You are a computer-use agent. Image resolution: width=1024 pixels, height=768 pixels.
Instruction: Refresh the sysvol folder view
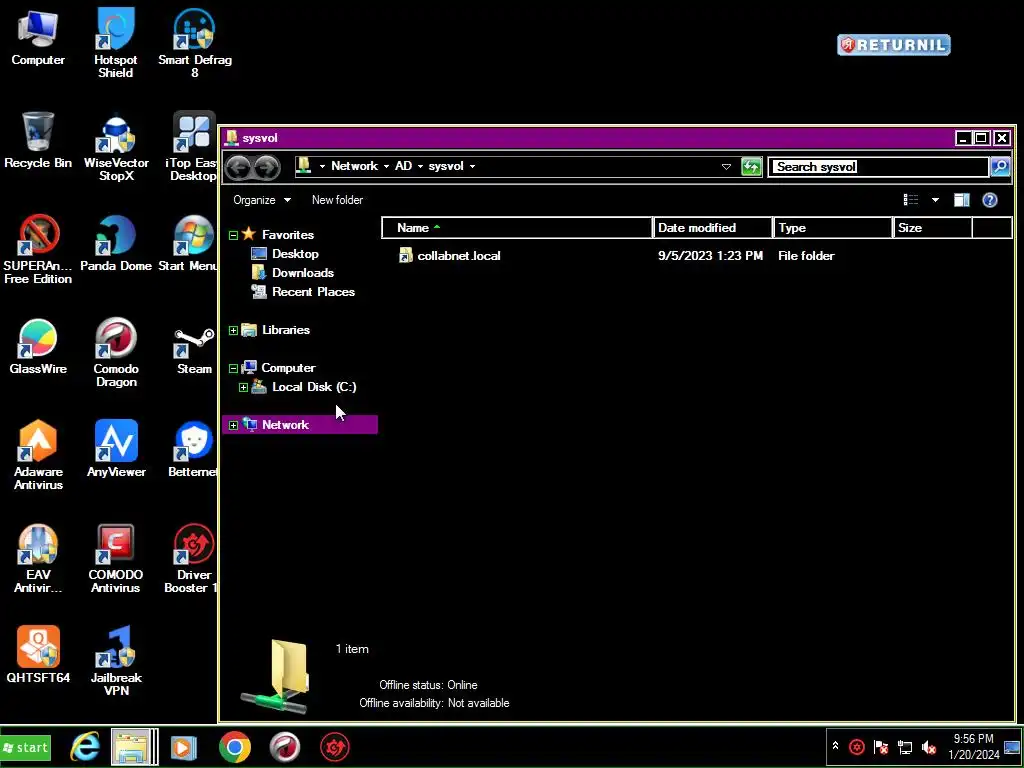click(751, 167)
